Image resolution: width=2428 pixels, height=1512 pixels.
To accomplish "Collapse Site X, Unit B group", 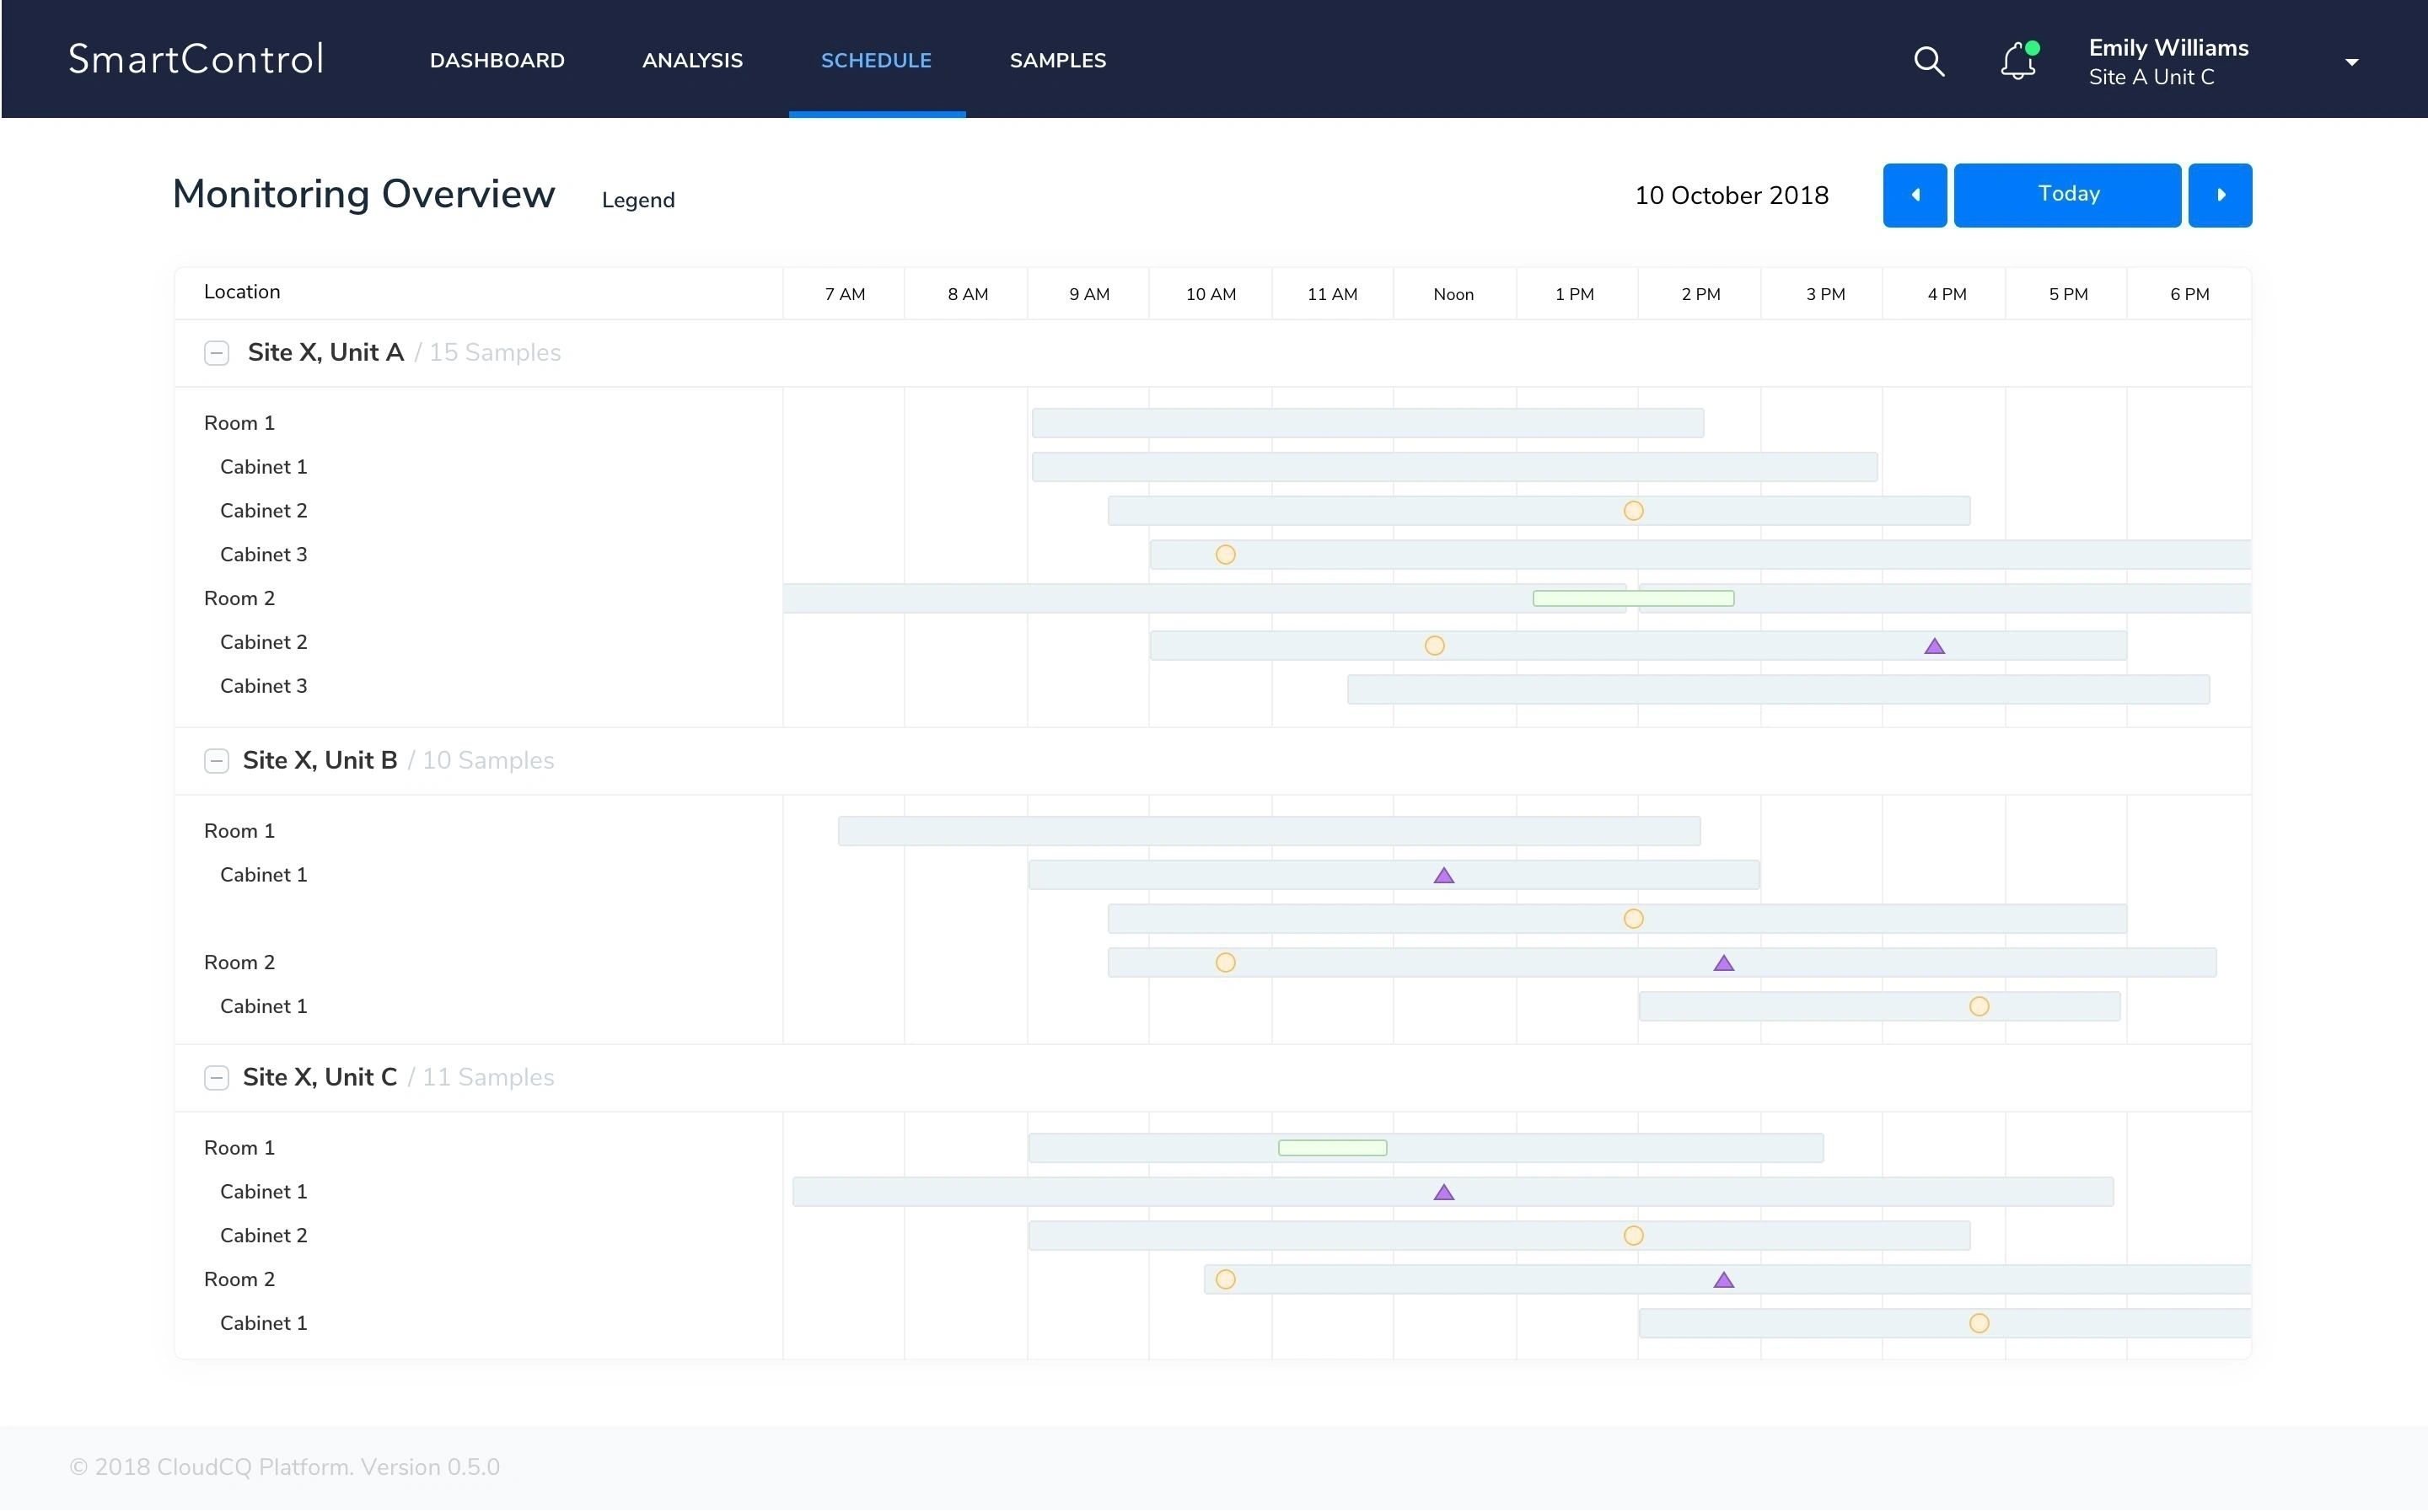I will (216, 761).
